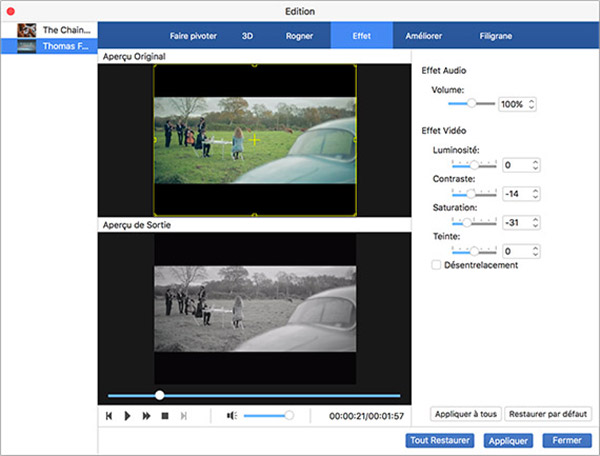
Task: Select The Chain video thumbnail
Action: click(26, 30)
